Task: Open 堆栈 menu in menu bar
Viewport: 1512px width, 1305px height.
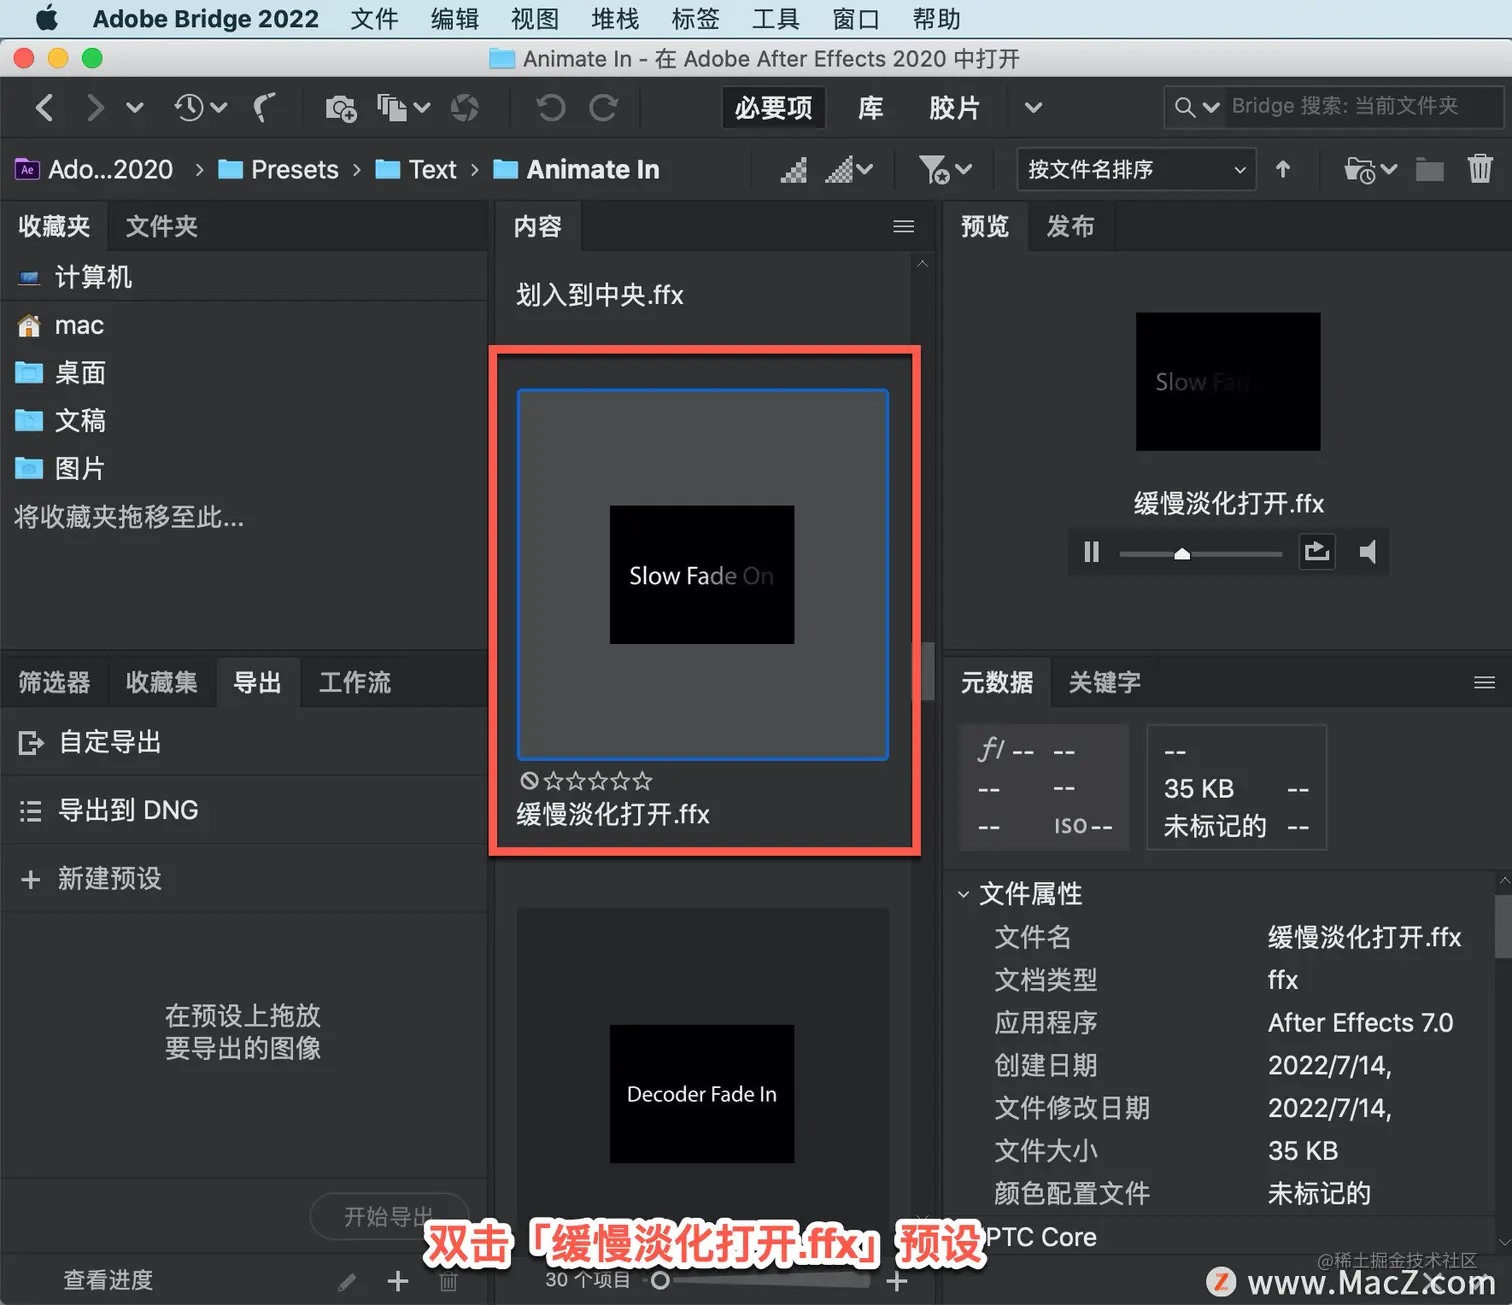Action: [x=615, y=19]
